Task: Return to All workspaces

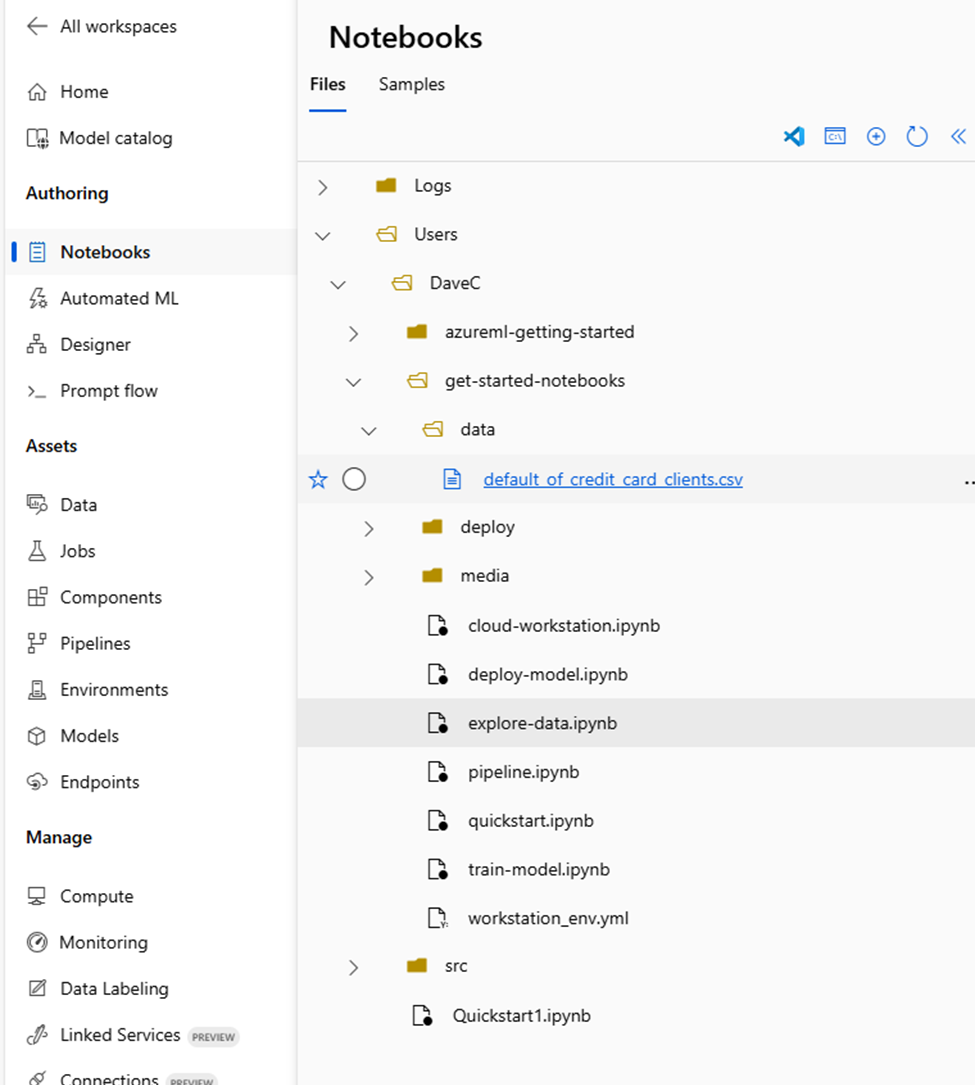Action: tap(118, 26)
